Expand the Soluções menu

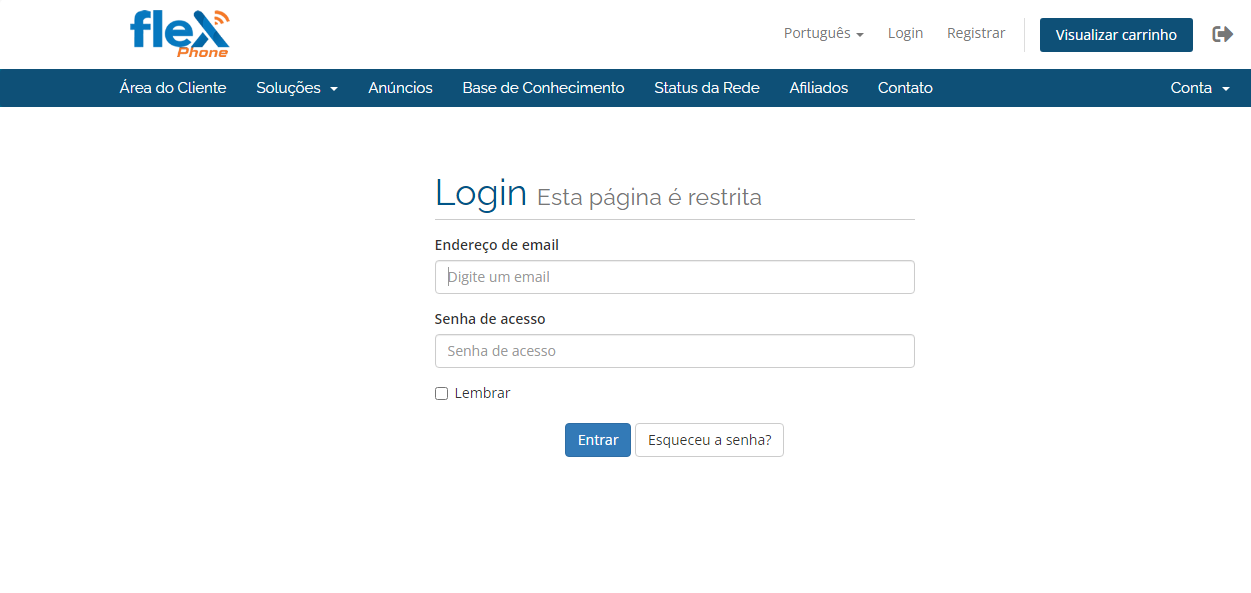pyautogui.click(x=297, y=88)
